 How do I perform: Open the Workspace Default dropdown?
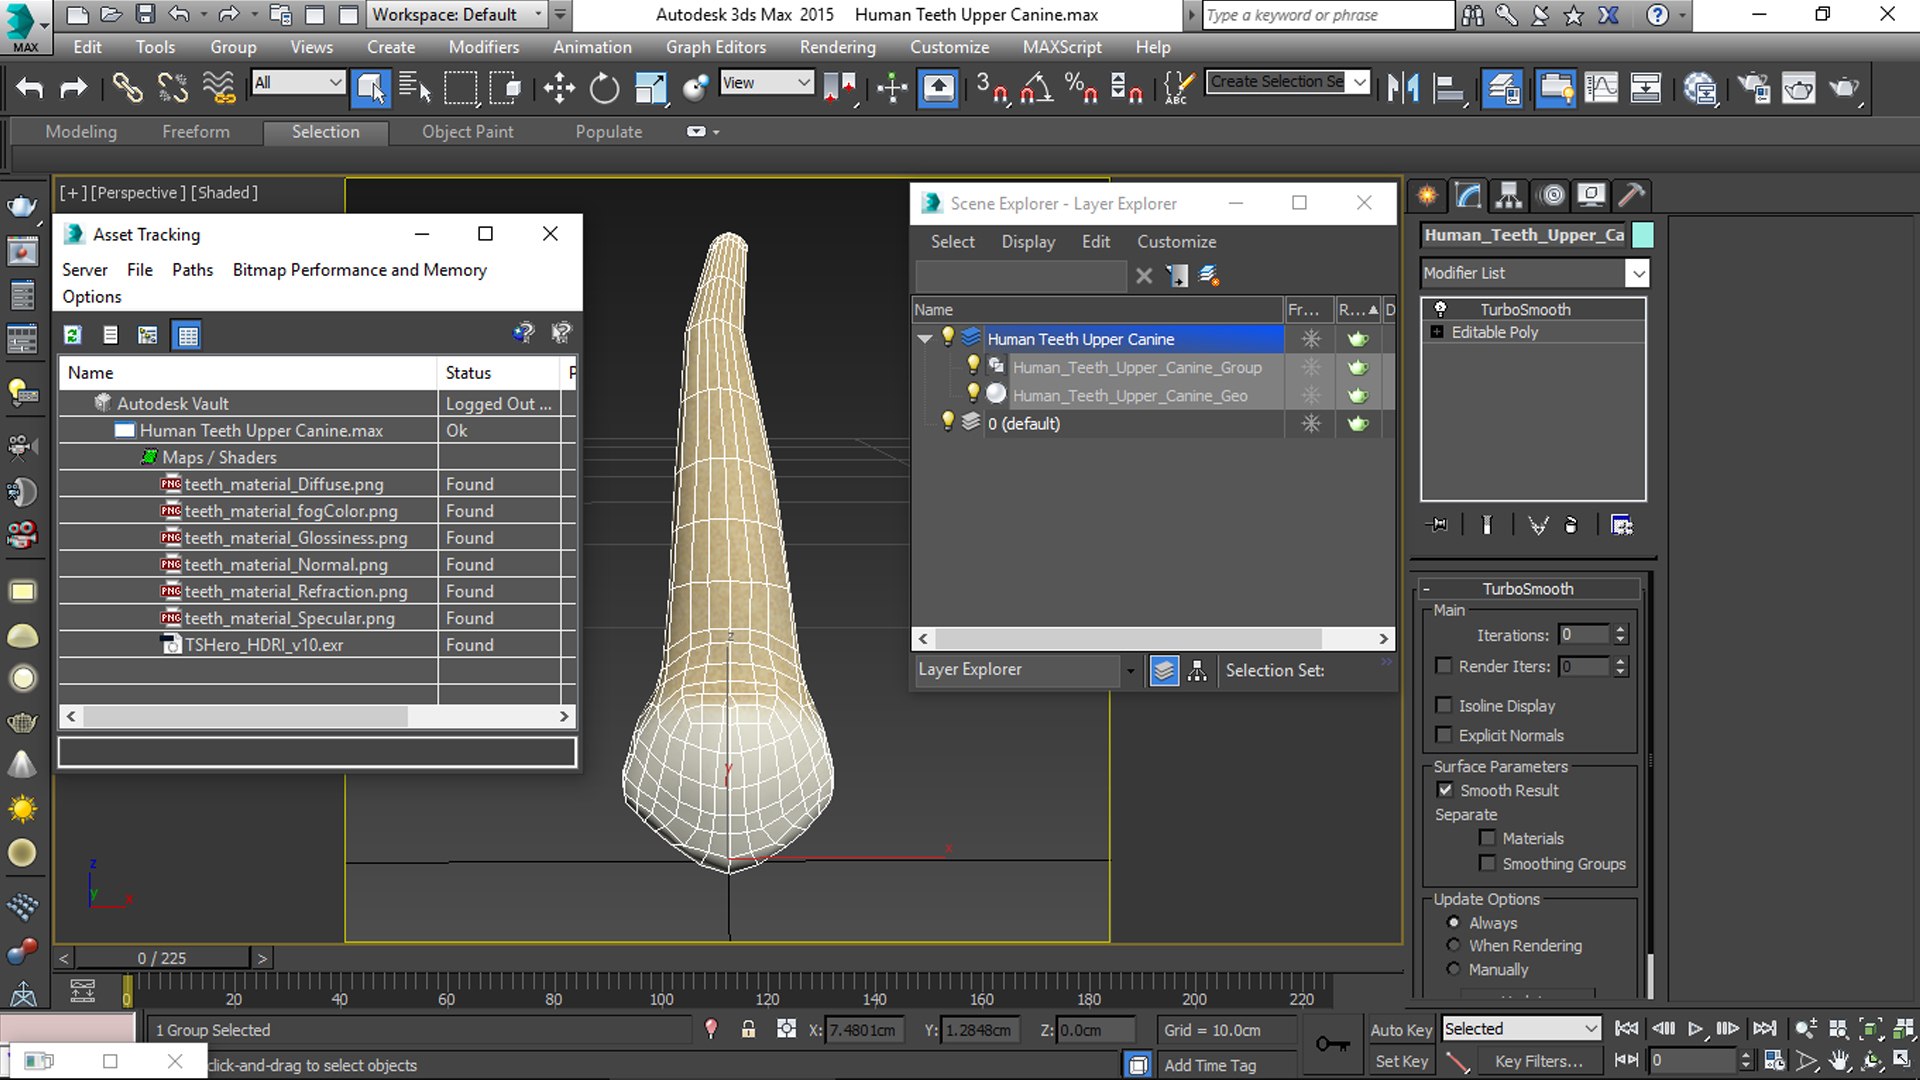[458, 15]
